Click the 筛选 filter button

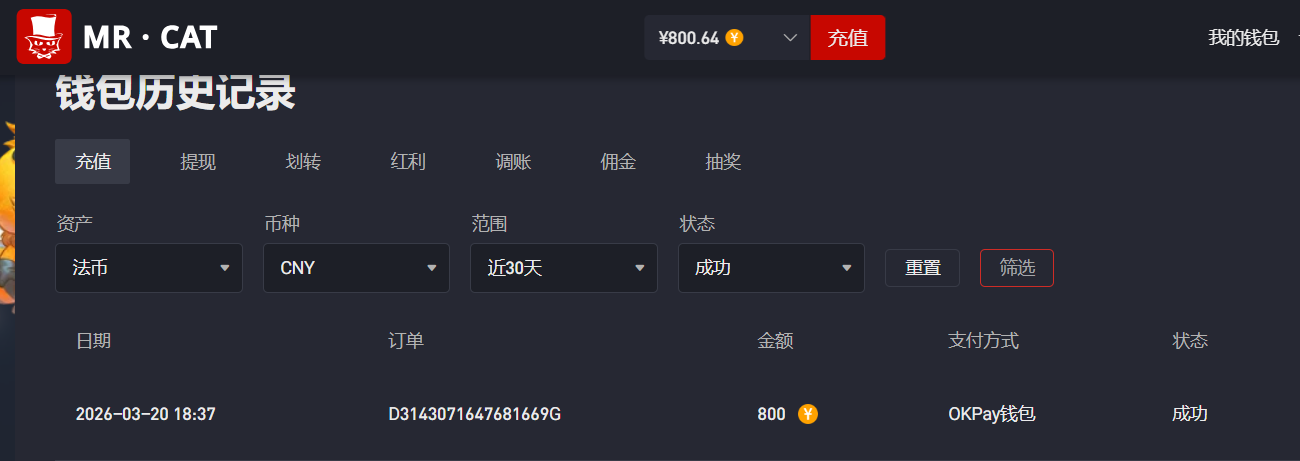tap(1017, 268)
